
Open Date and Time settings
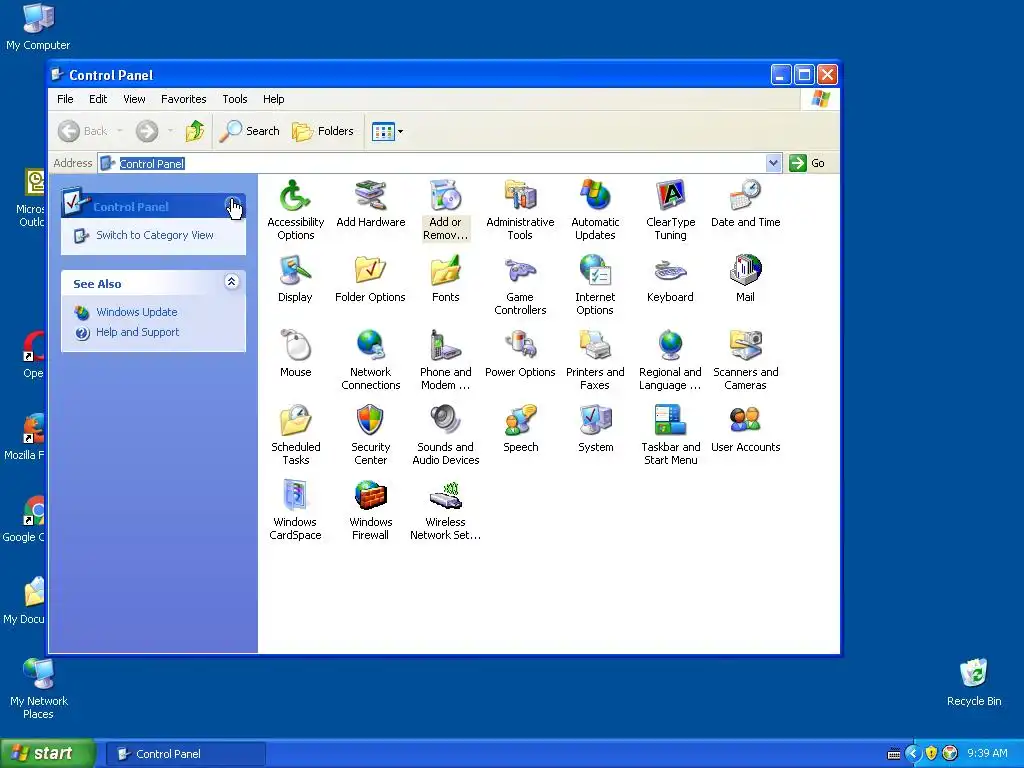click(x=745, y=204)
